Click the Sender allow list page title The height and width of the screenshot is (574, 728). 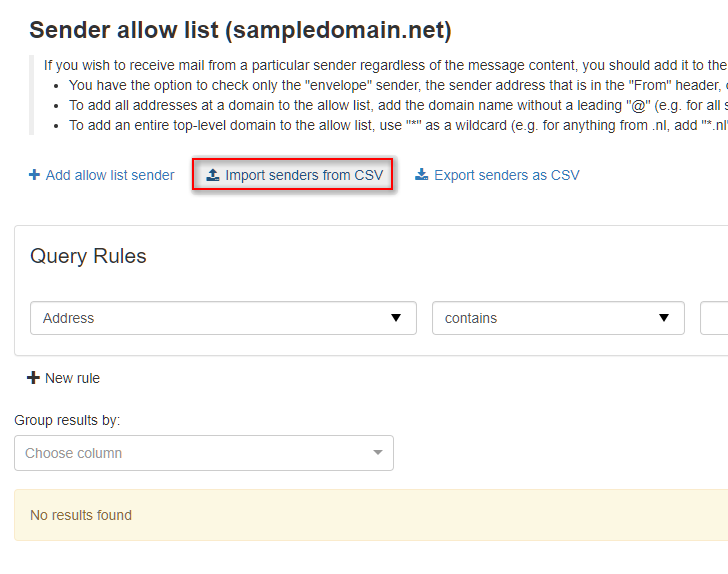pyautogui.click(x=240, y=30)
